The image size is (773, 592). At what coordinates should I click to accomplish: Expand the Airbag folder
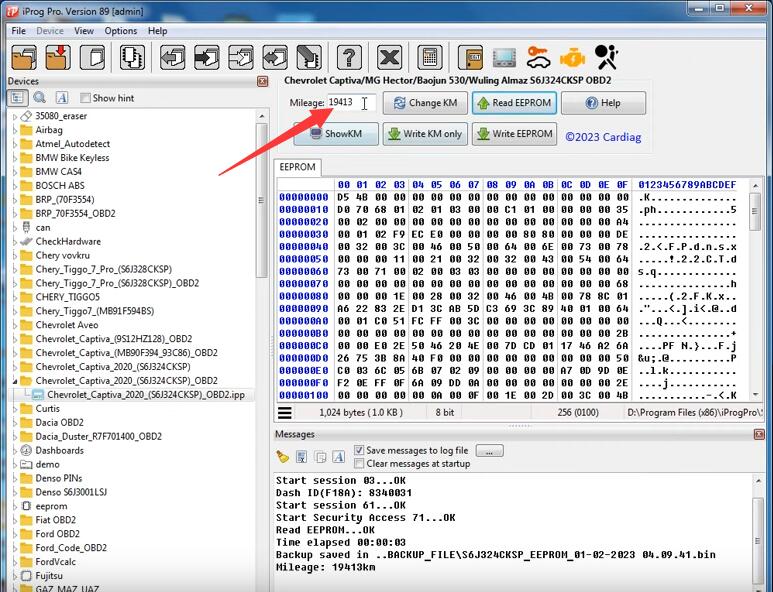coord(15,131)
